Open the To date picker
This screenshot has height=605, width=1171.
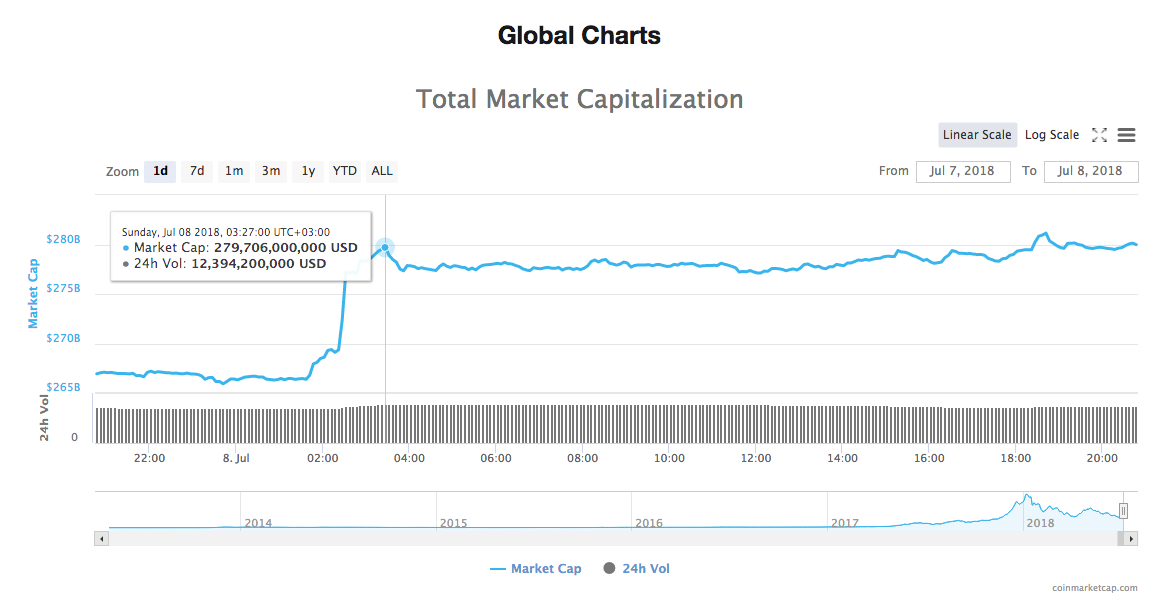pyautogui.click(x=1091, y=171)
